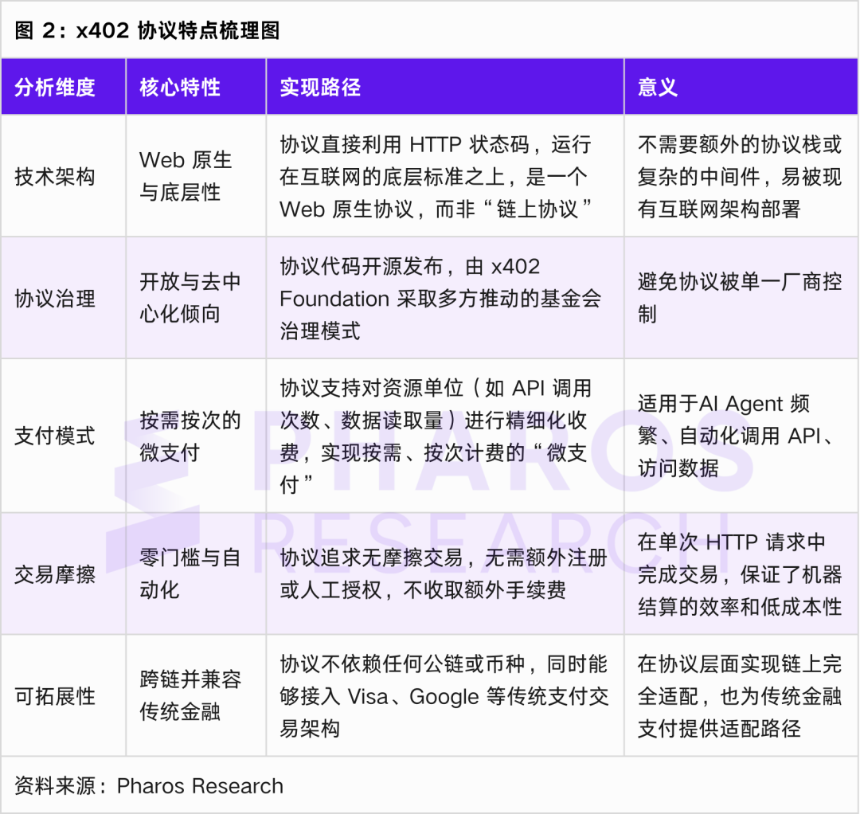Click the 按需按次的微支付 cell
860x814 pixels.
tap(190, 436)
